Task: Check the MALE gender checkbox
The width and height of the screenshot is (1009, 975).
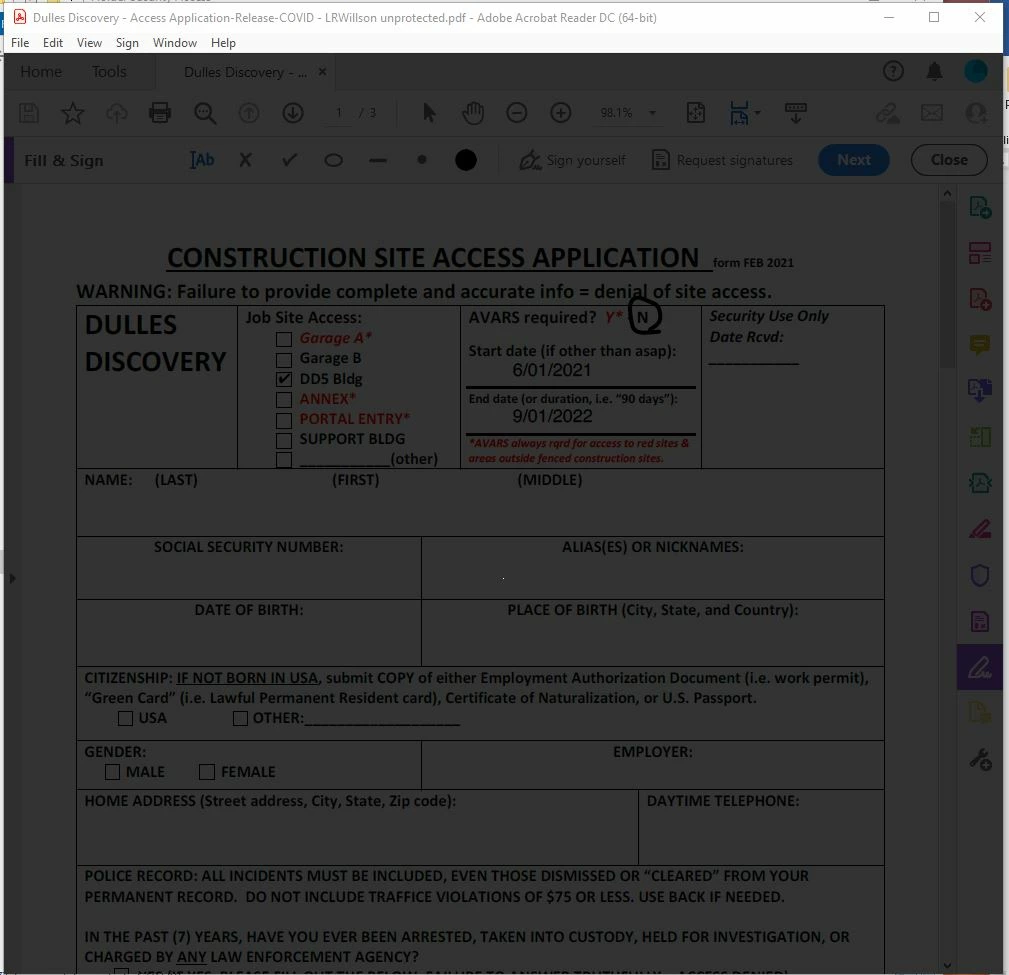Action: (113, 772)
